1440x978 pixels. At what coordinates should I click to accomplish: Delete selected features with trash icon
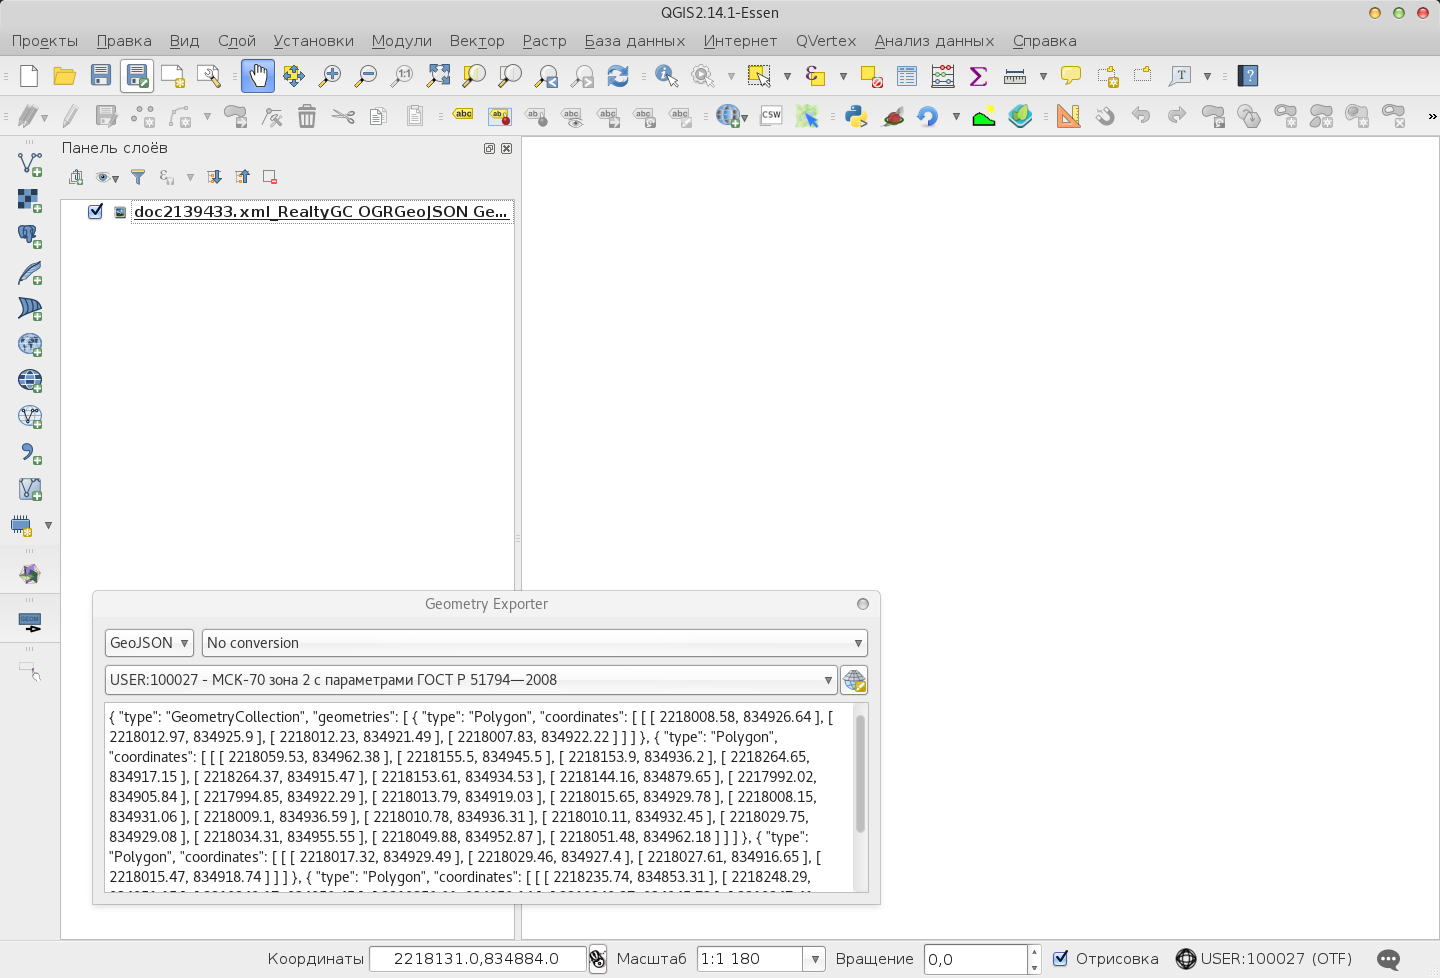coord(307,115)
